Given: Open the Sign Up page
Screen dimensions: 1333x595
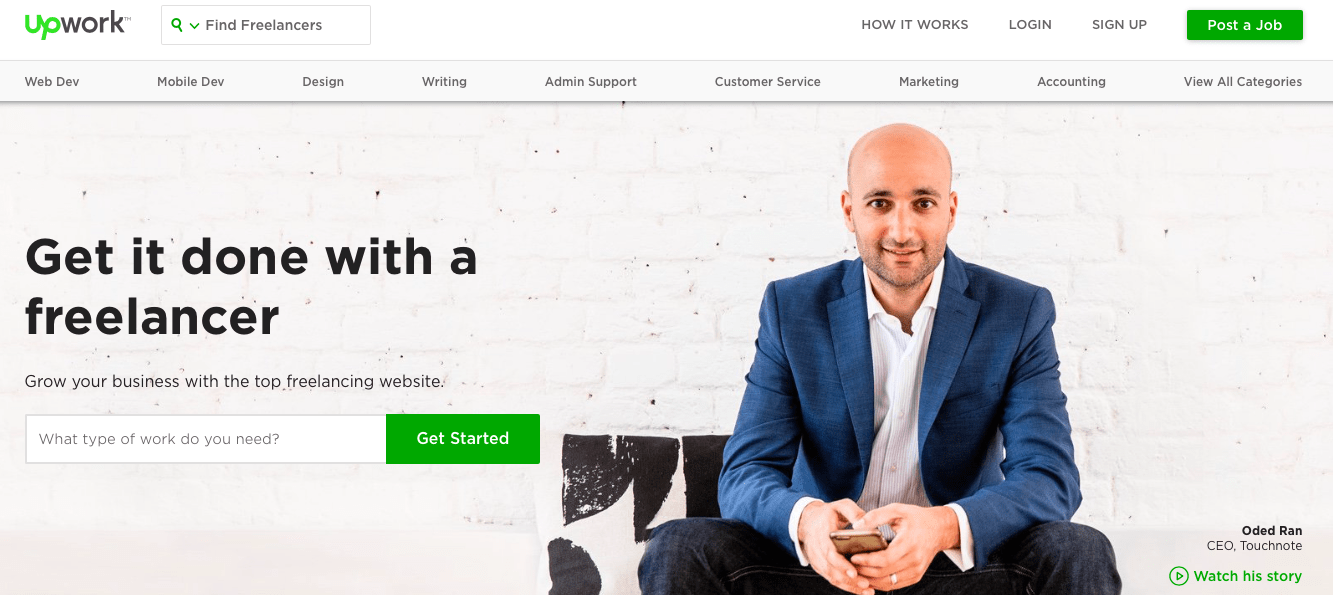Looking at the screenshot, I should (1119, 25).
